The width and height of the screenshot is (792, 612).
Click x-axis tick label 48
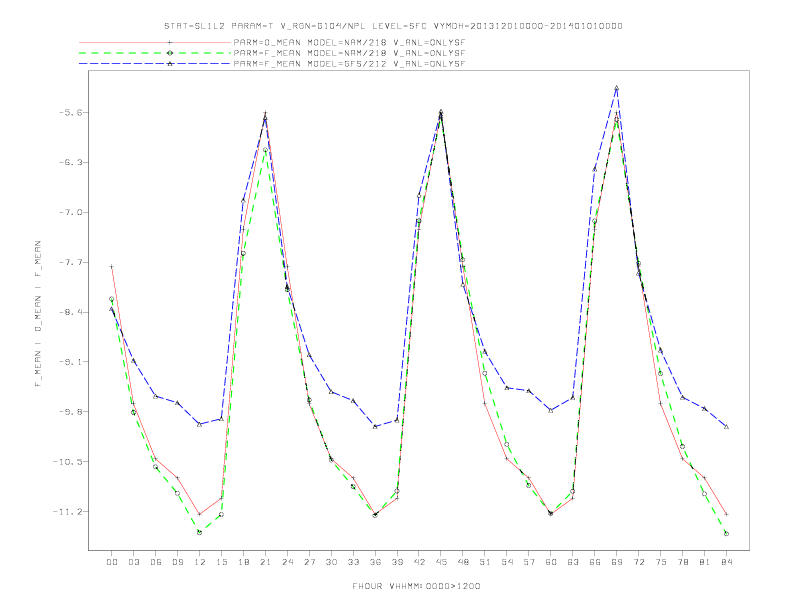[x=463, y=562]
